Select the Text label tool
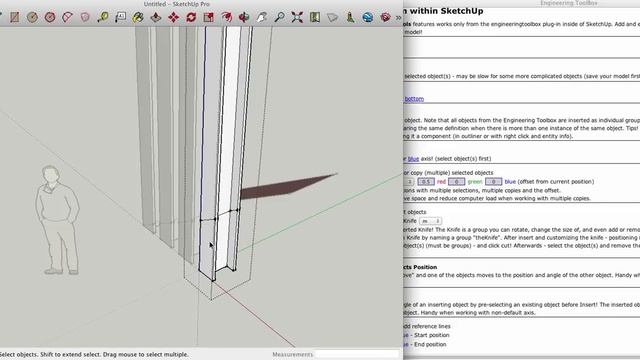 point(120,17)
